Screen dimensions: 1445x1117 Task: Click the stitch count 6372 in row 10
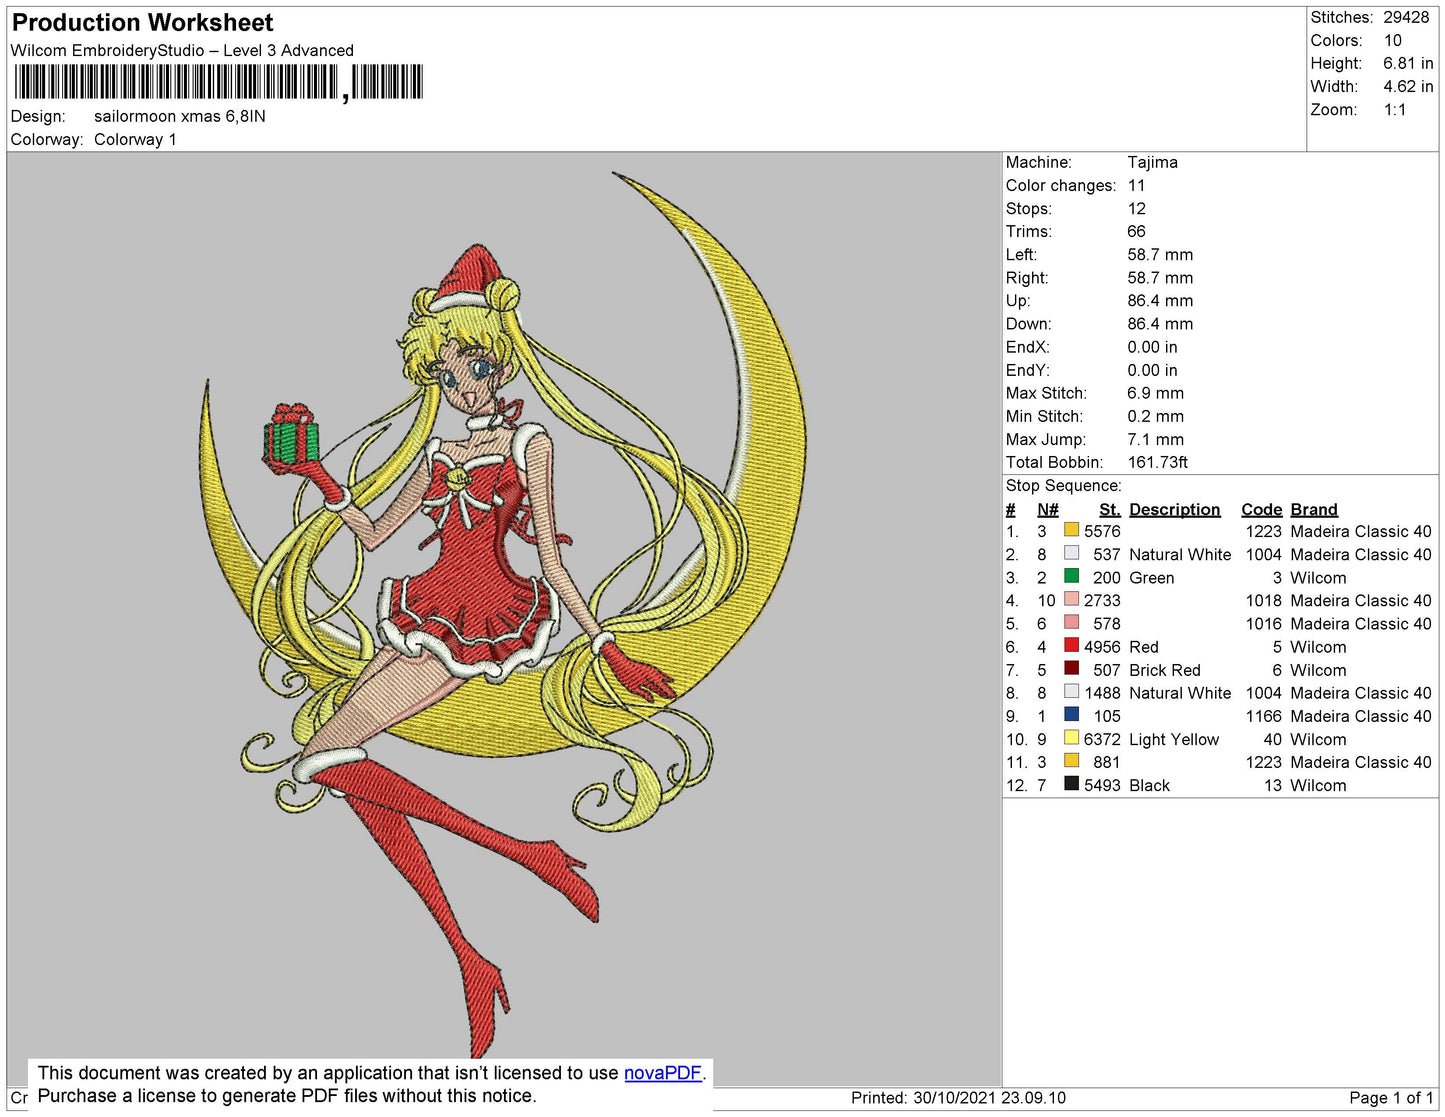1102,739
